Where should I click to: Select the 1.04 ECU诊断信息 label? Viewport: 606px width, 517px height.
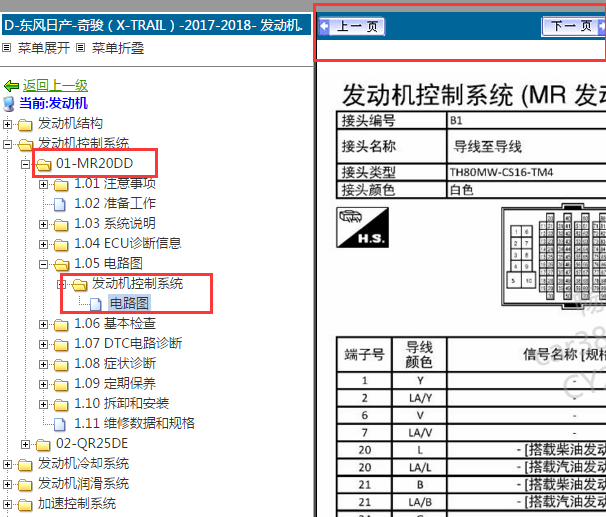[x=128, y=243]
